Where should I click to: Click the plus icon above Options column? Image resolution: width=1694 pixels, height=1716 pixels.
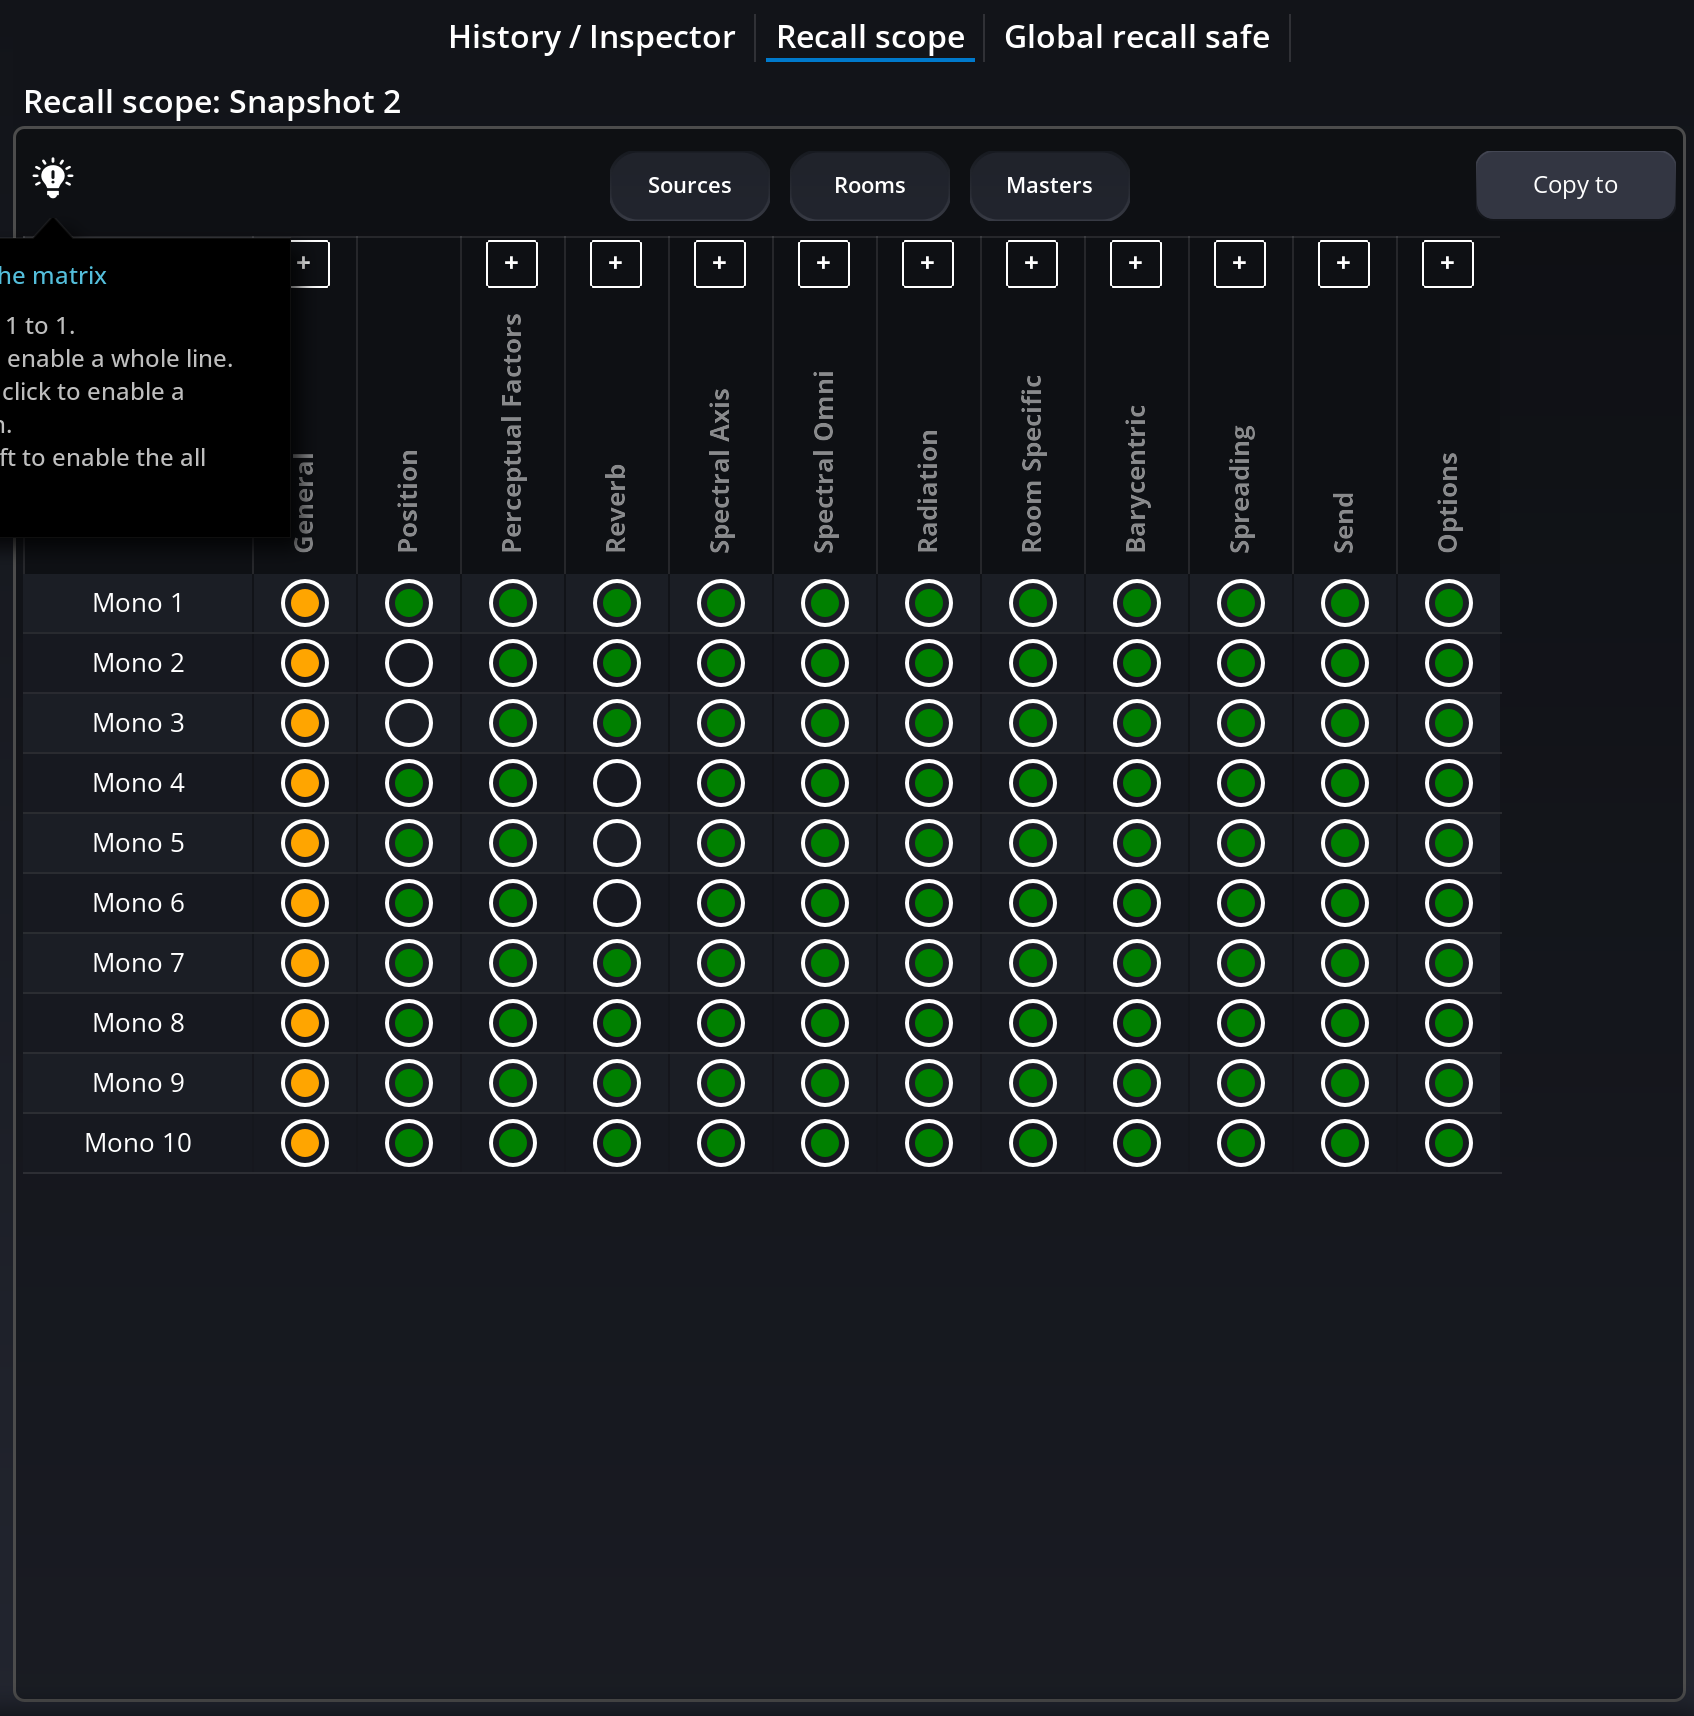[1448, 263]
